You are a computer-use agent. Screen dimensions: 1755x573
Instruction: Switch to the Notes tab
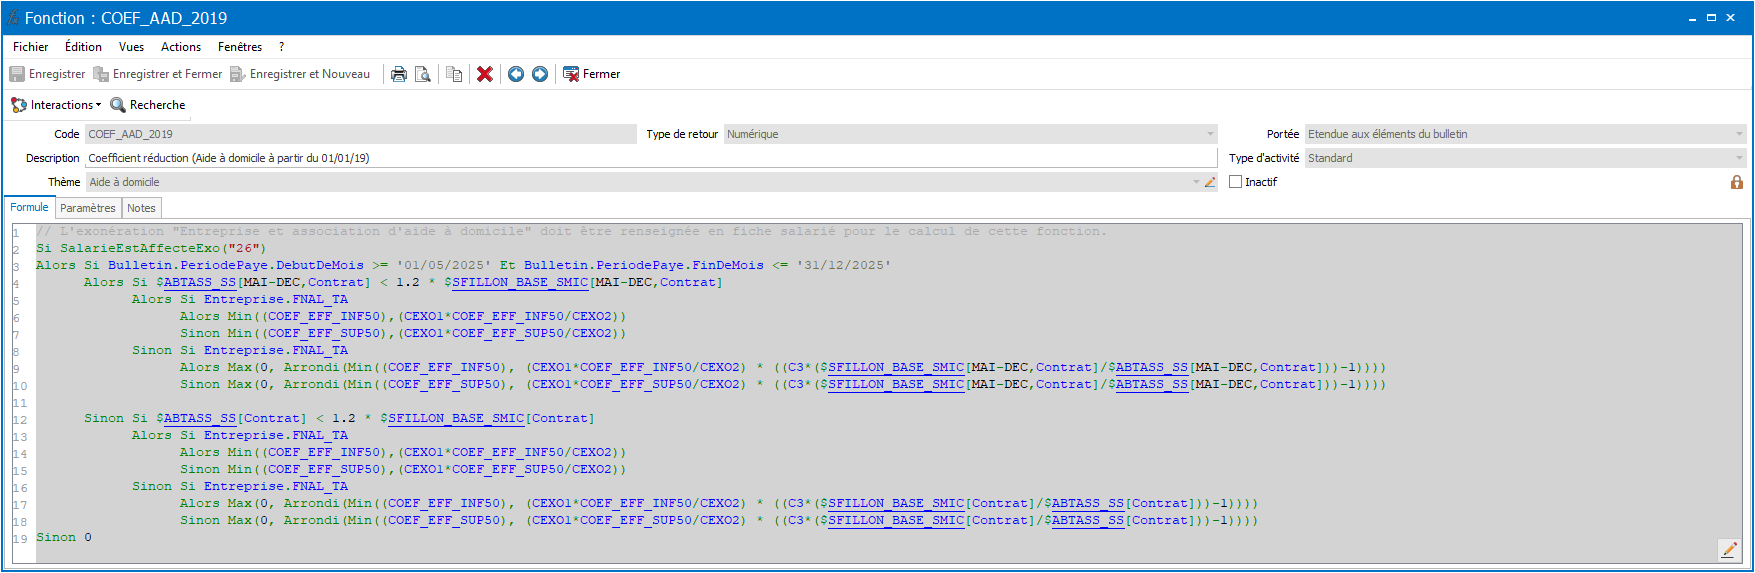pos(141,208)
